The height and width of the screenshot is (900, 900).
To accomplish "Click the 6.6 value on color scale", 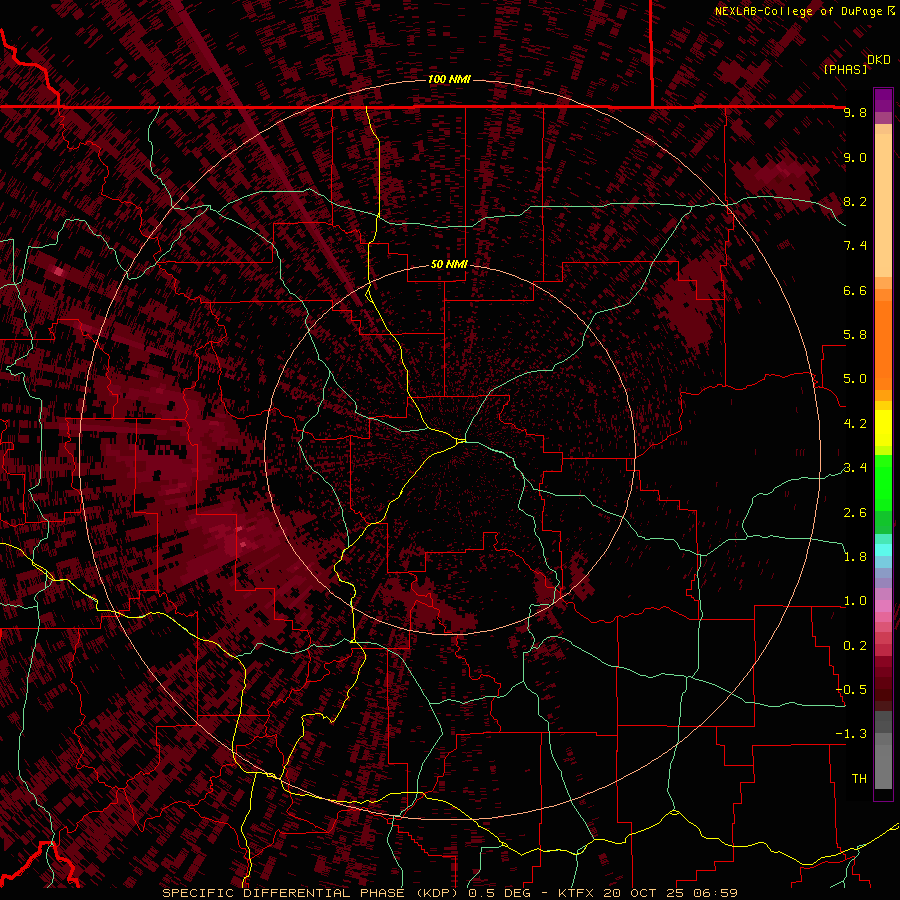I will [855, 290].
